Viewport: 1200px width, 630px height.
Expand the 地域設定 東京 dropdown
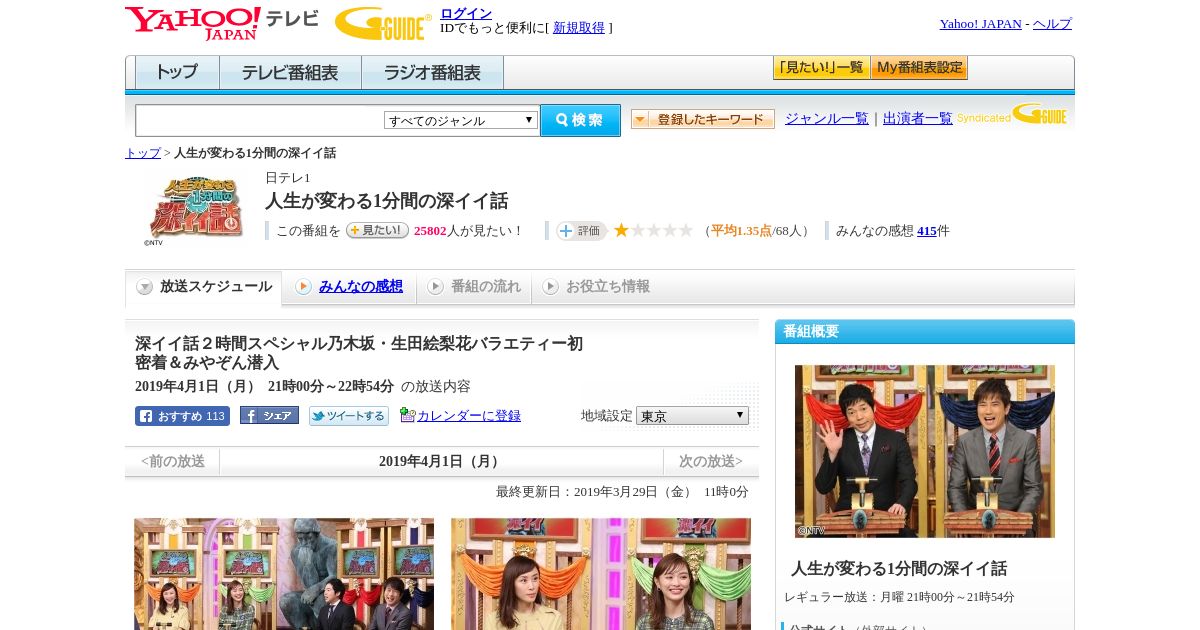tap(692, 415)
